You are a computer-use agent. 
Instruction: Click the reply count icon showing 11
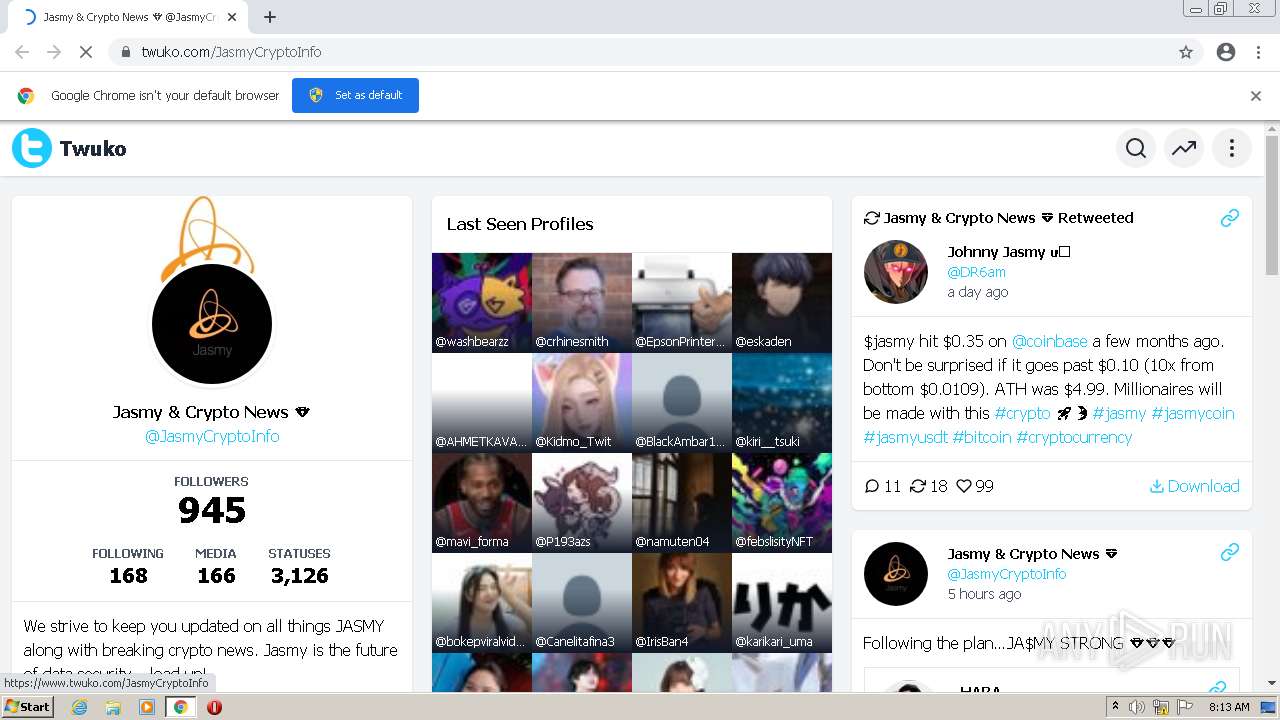coord(872,486)
